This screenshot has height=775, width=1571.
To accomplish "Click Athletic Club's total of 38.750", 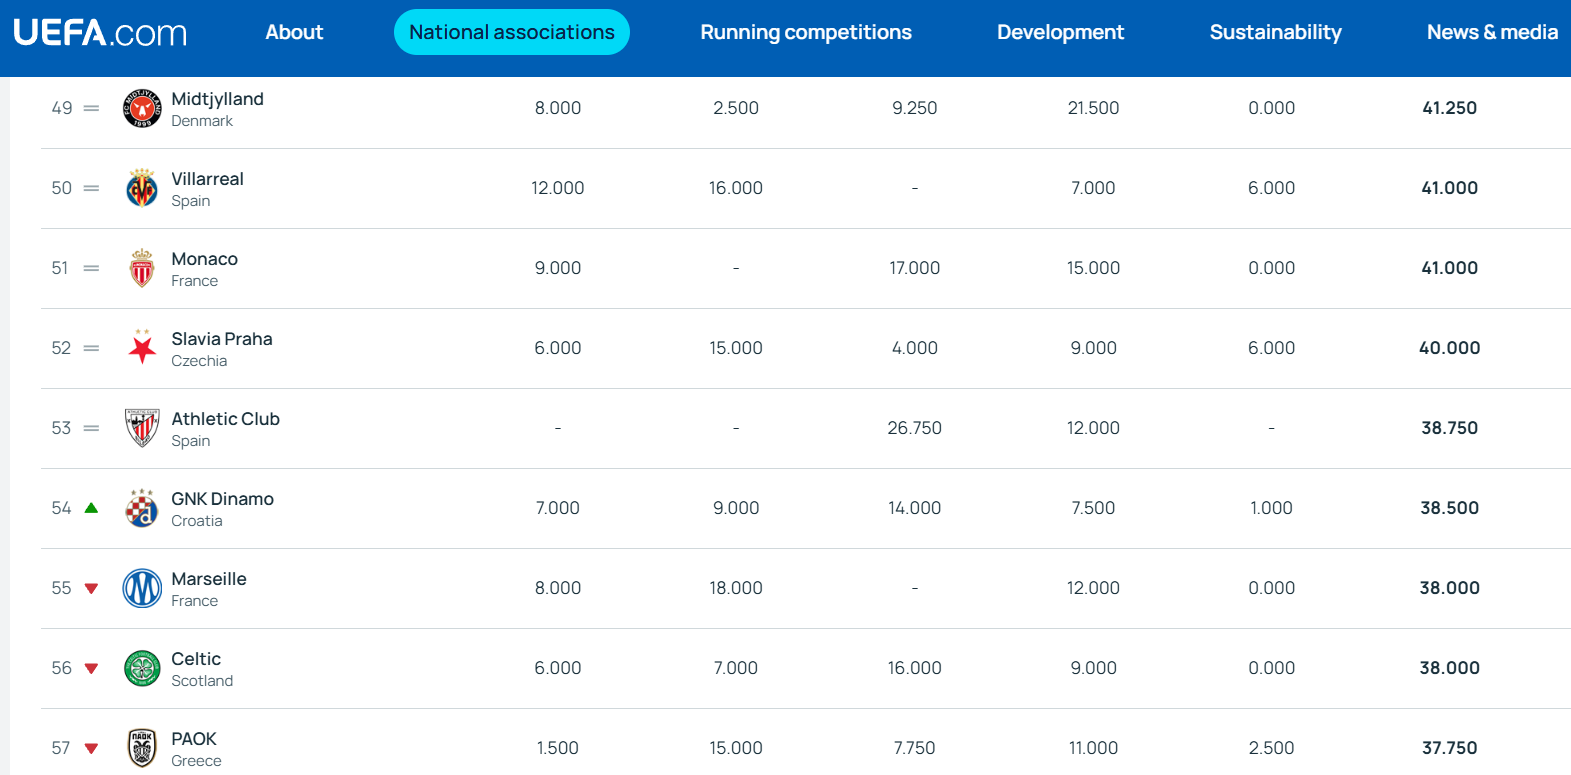I will 1449,428.
